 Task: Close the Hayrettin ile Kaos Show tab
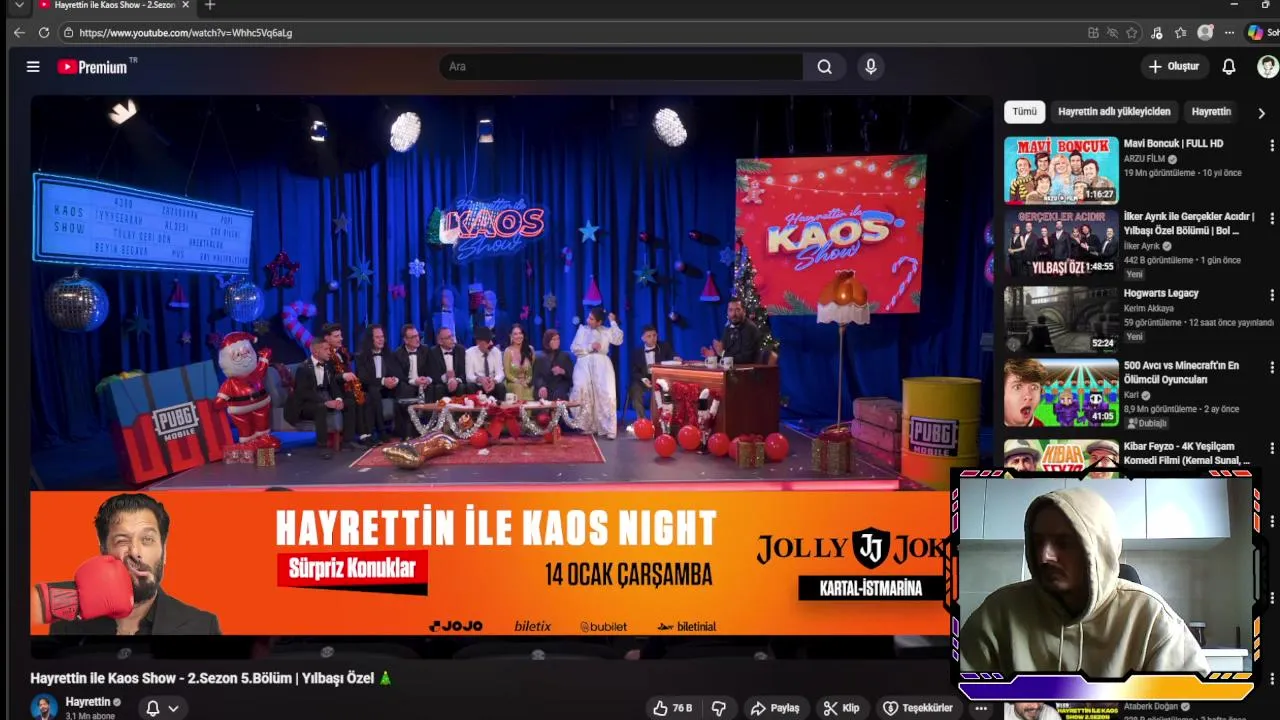click(x=185, y=6)
